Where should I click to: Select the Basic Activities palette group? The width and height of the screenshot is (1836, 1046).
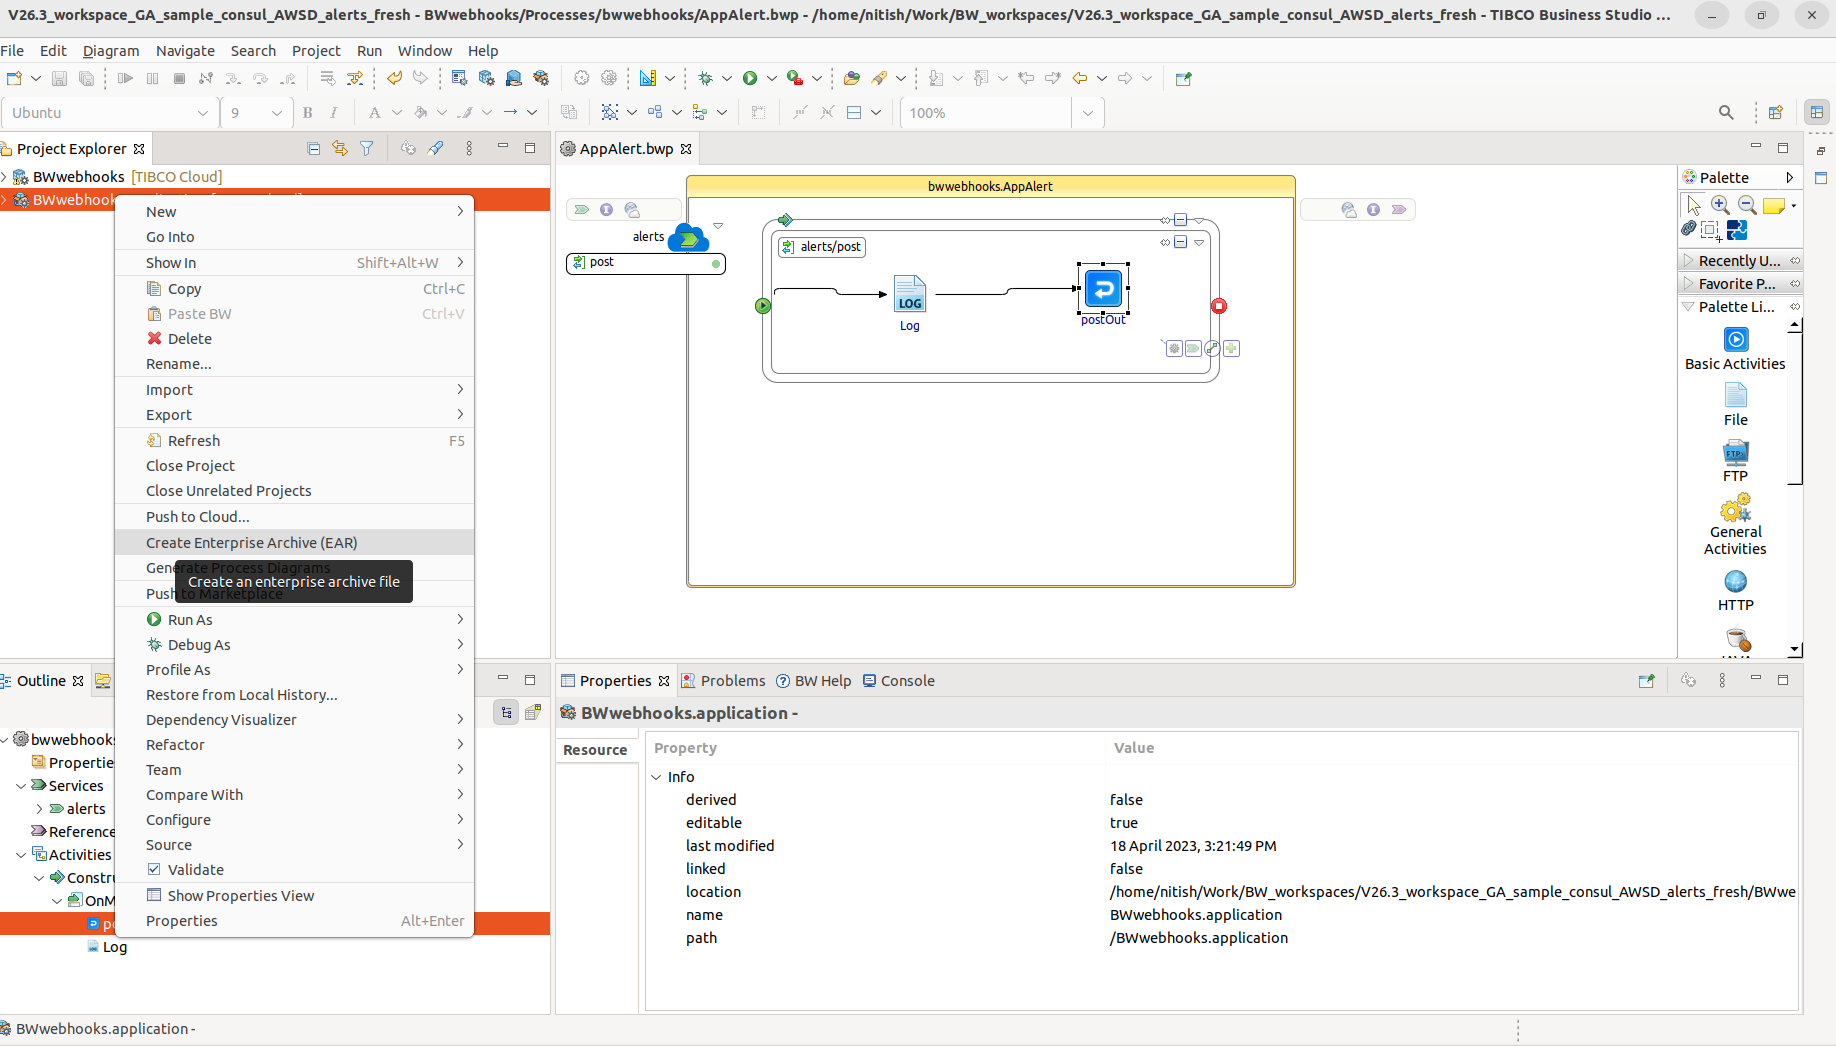point(1735,349)
